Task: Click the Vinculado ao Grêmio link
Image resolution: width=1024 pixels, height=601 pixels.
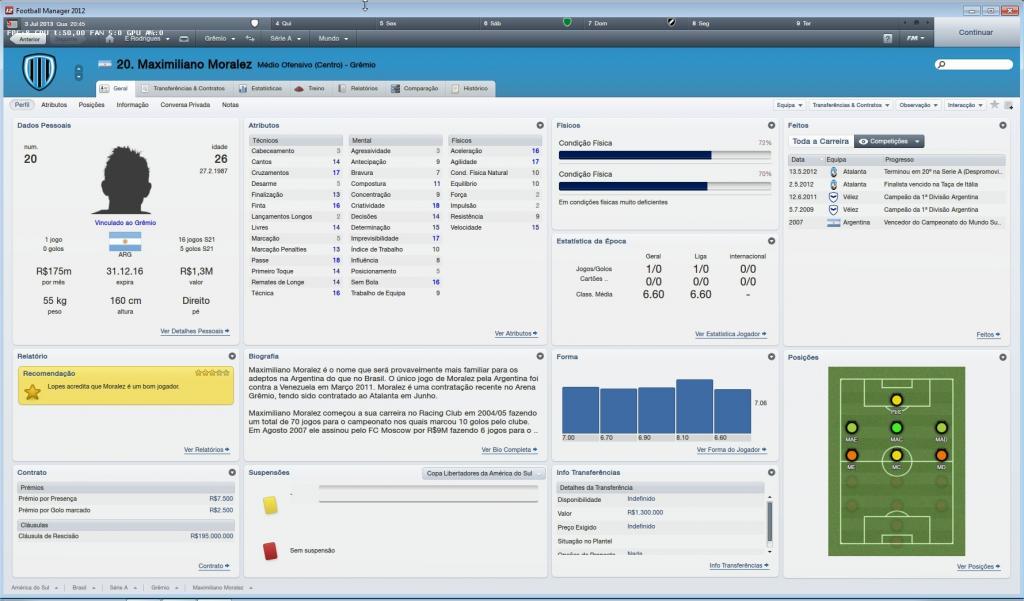Action: [125, 223]
